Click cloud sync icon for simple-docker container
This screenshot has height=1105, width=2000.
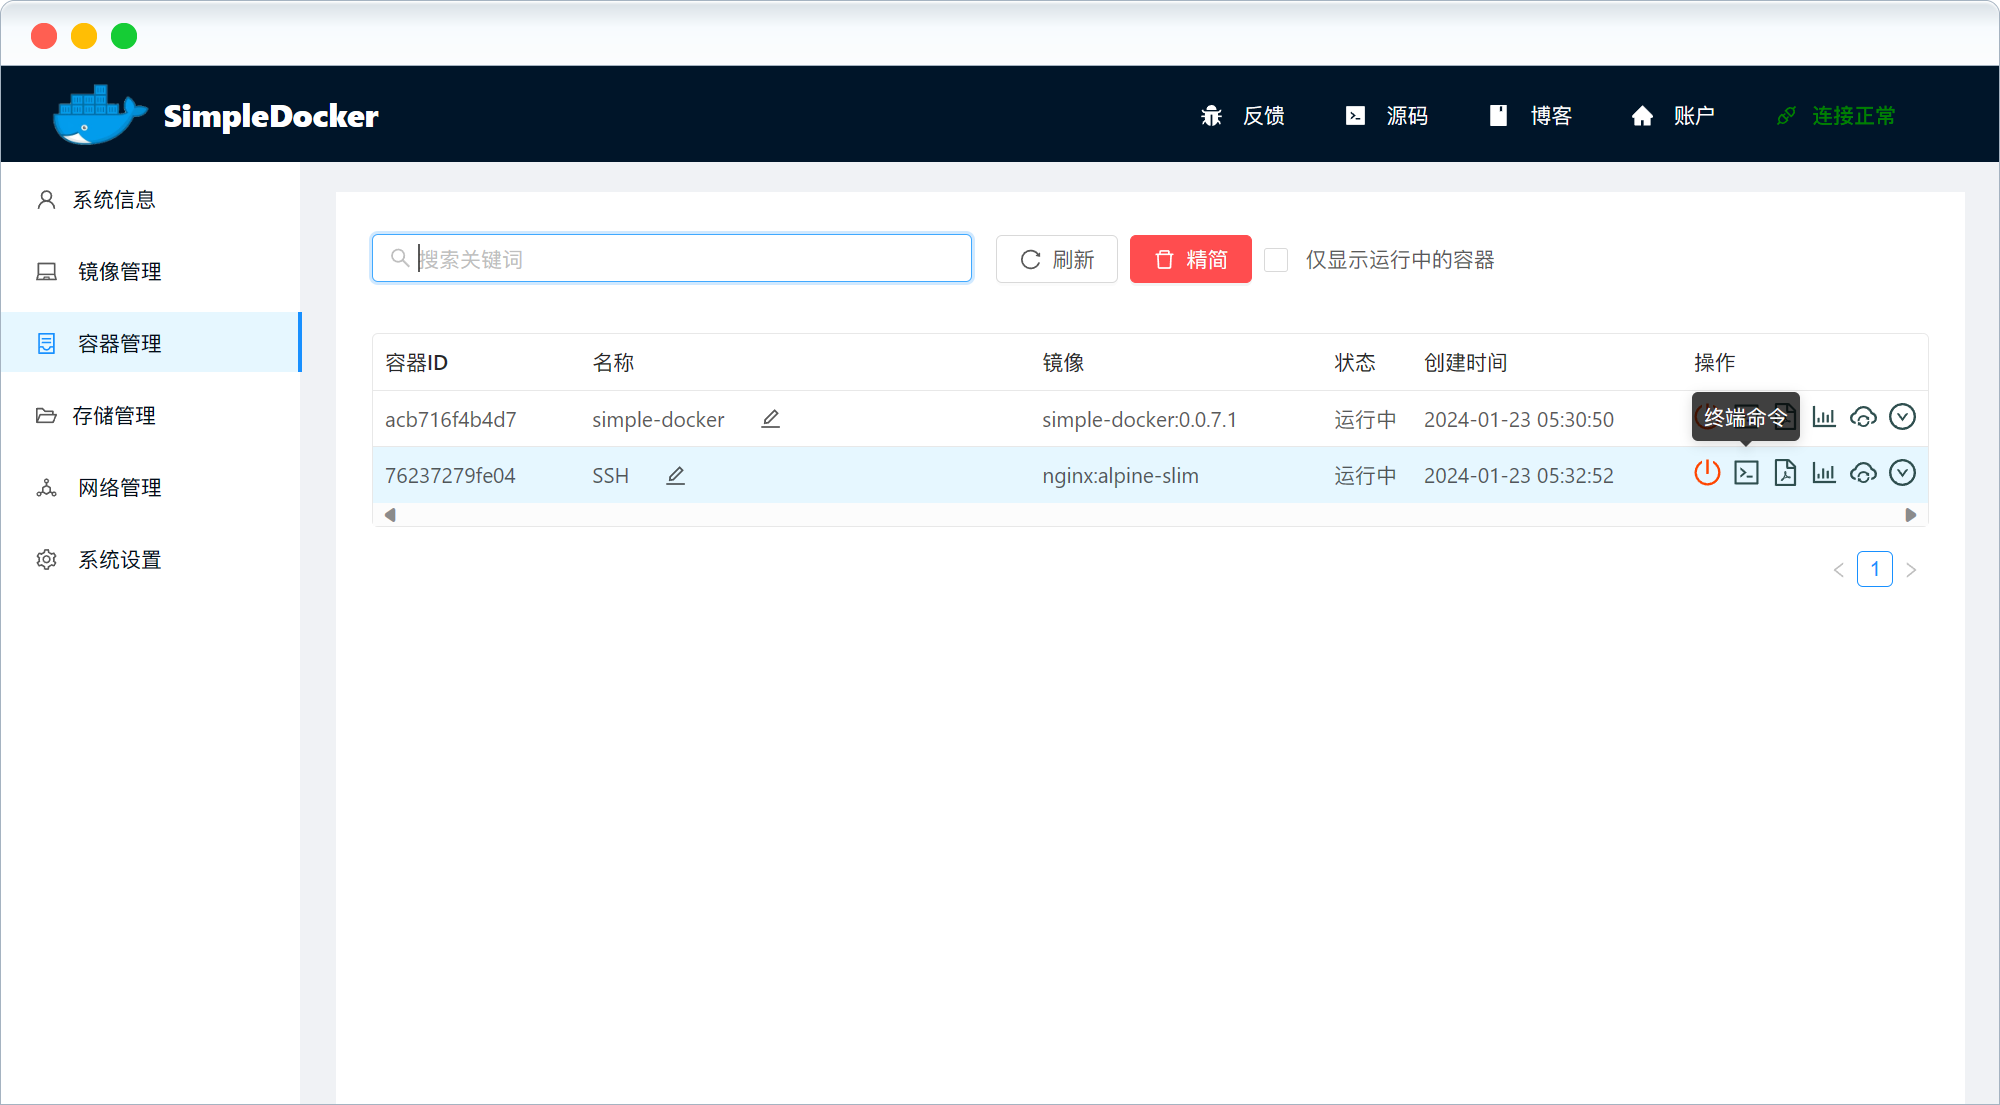(1863, 417)
